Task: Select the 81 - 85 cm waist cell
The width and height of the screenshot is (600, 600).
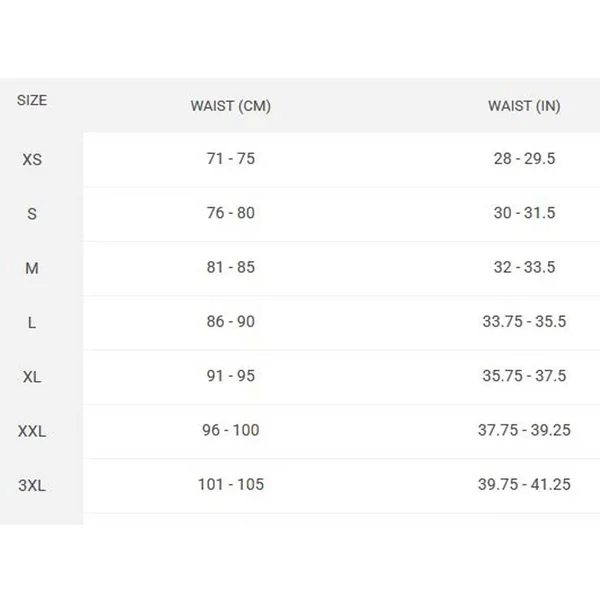Action: (x=231, y=267)
